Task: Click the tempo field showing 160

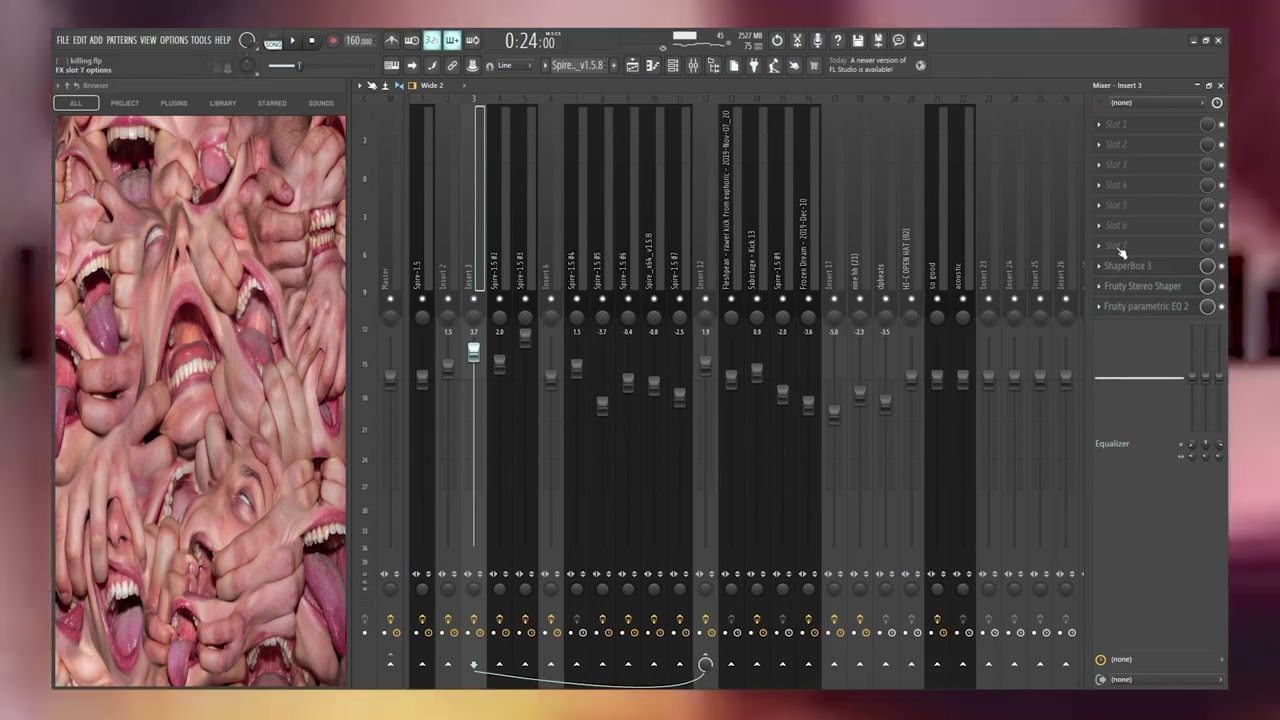Action: (x=359, y=41)
